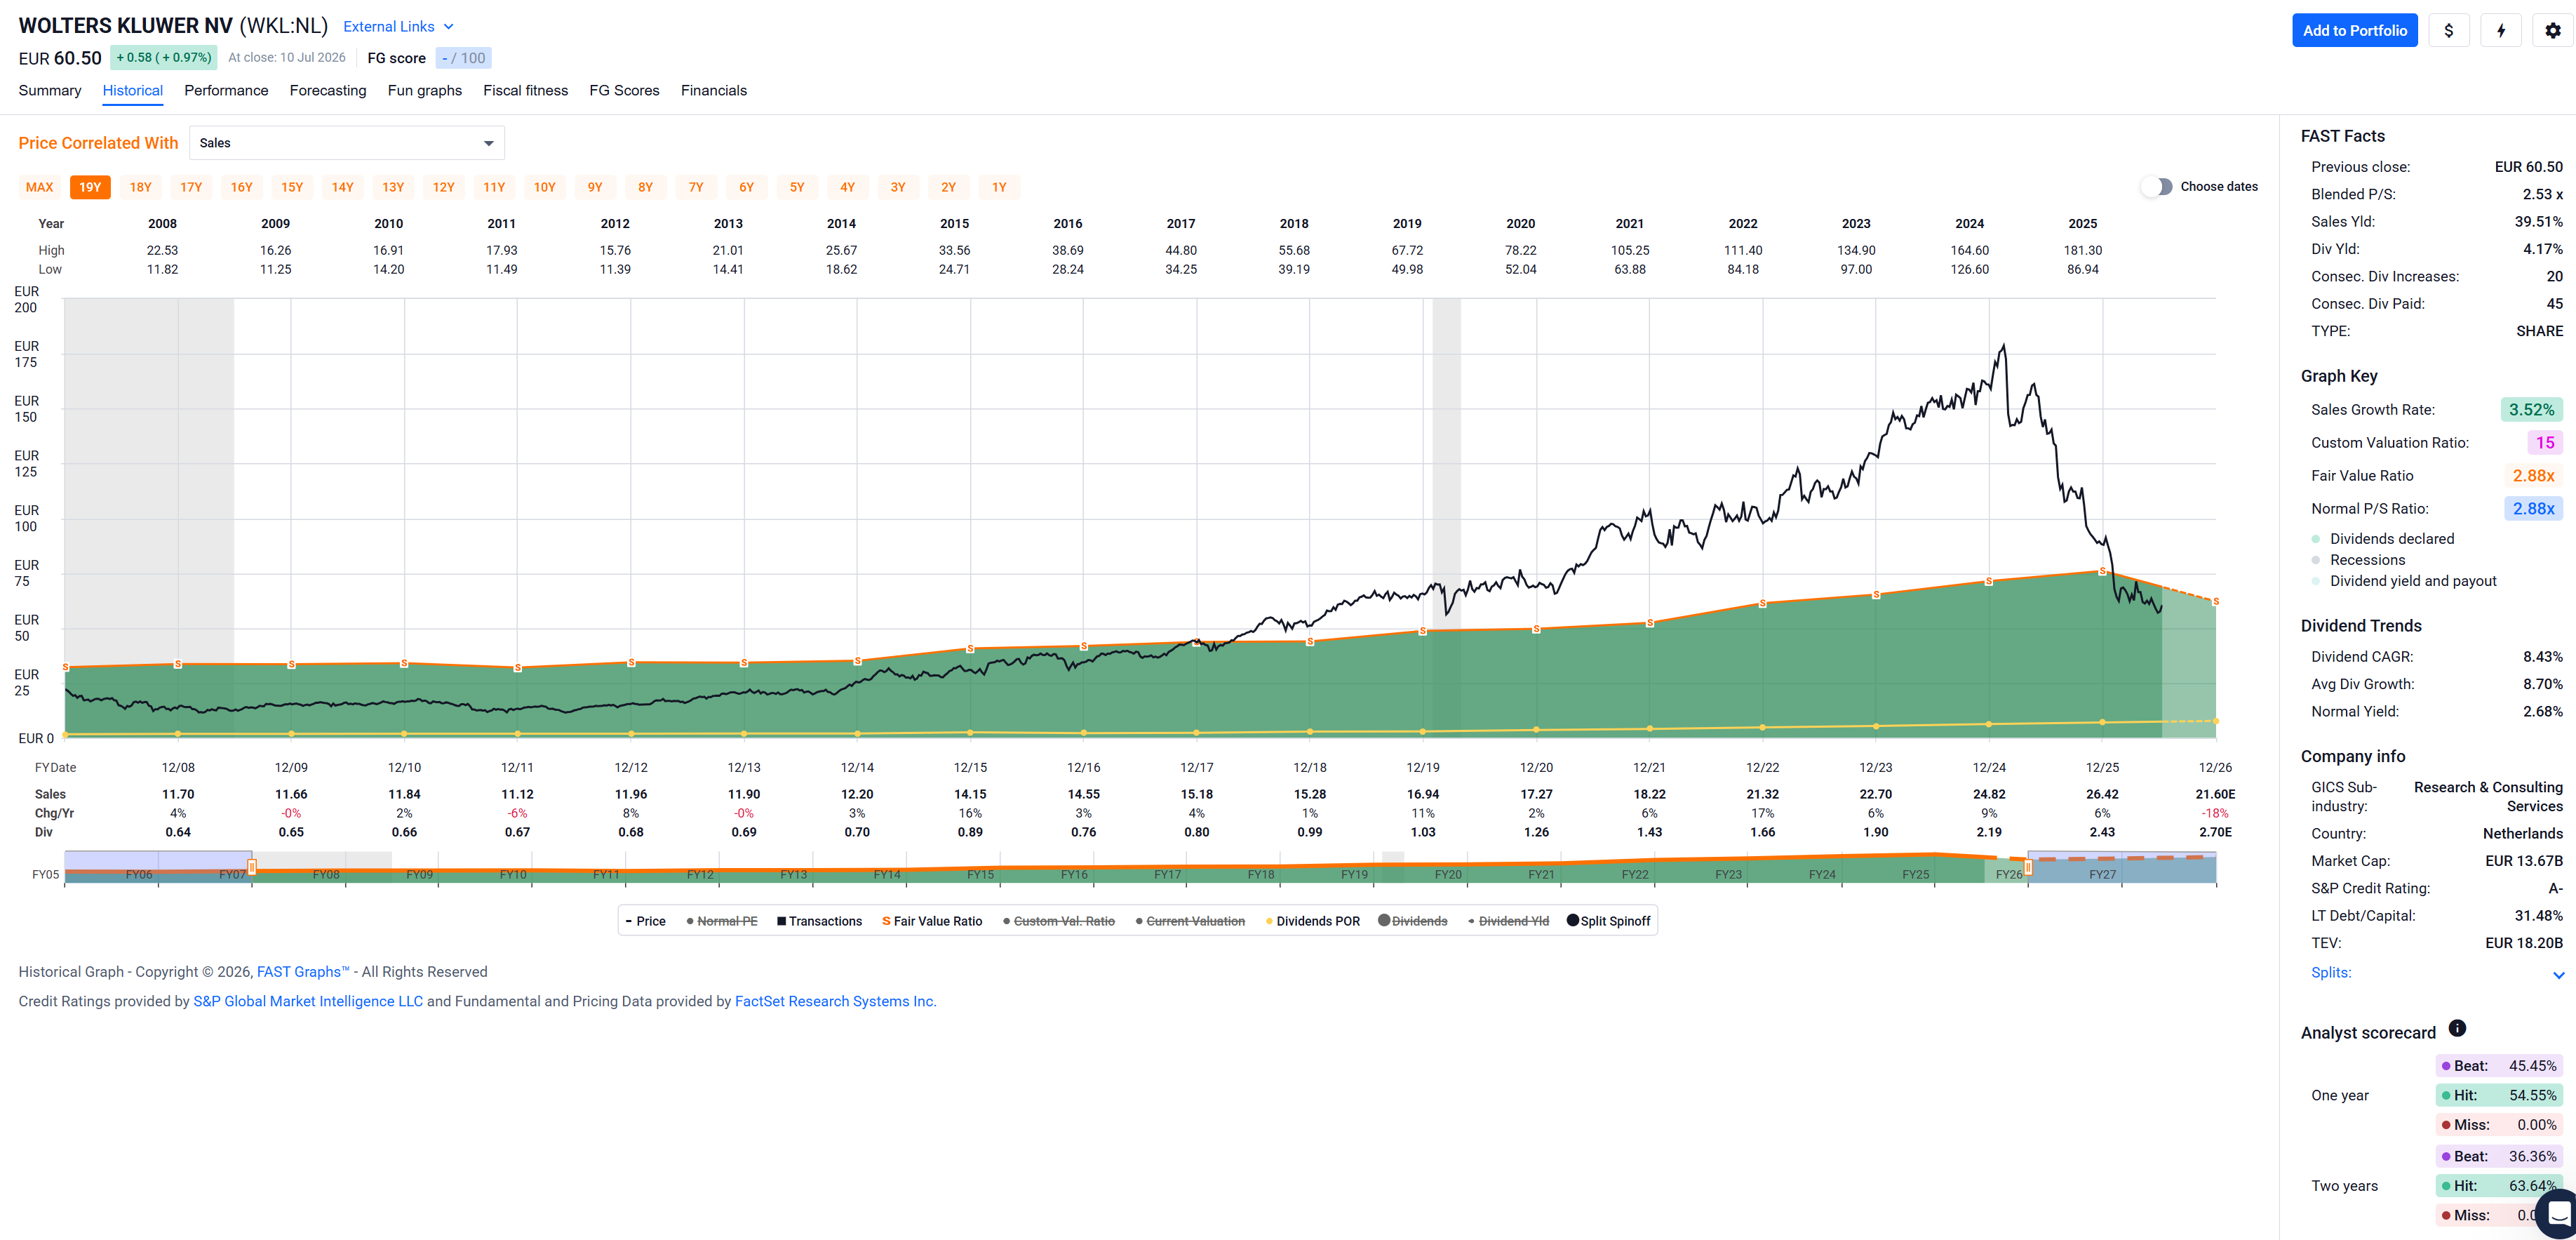Expand the External Links dropdown
The image size is (2576, 1240).
point(398,27)
